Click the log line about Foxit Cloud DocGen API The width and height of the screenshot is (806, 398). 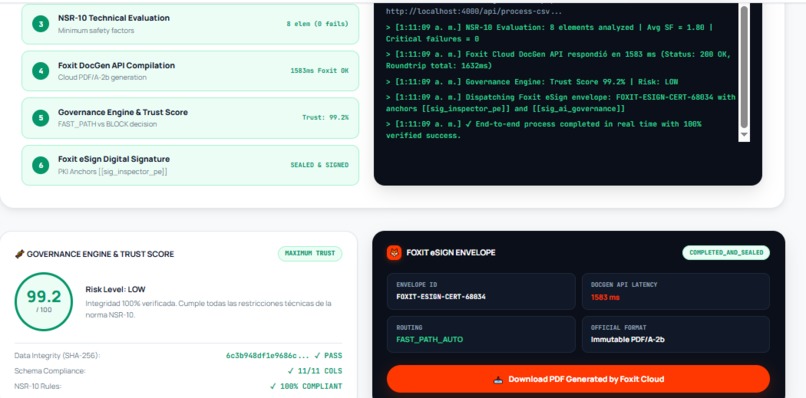click(x=558, y=60)
